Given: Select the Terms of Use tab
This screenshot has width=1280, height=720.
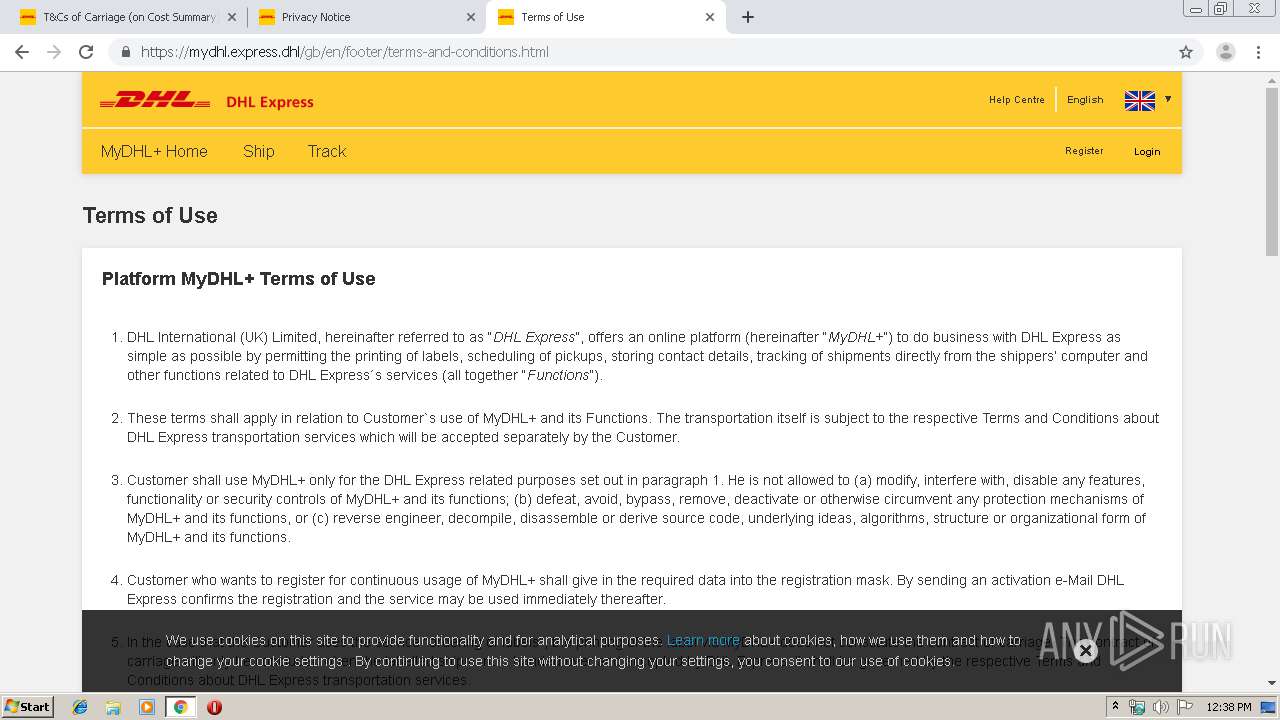Looking at the screenshot, I should [605, 17].
